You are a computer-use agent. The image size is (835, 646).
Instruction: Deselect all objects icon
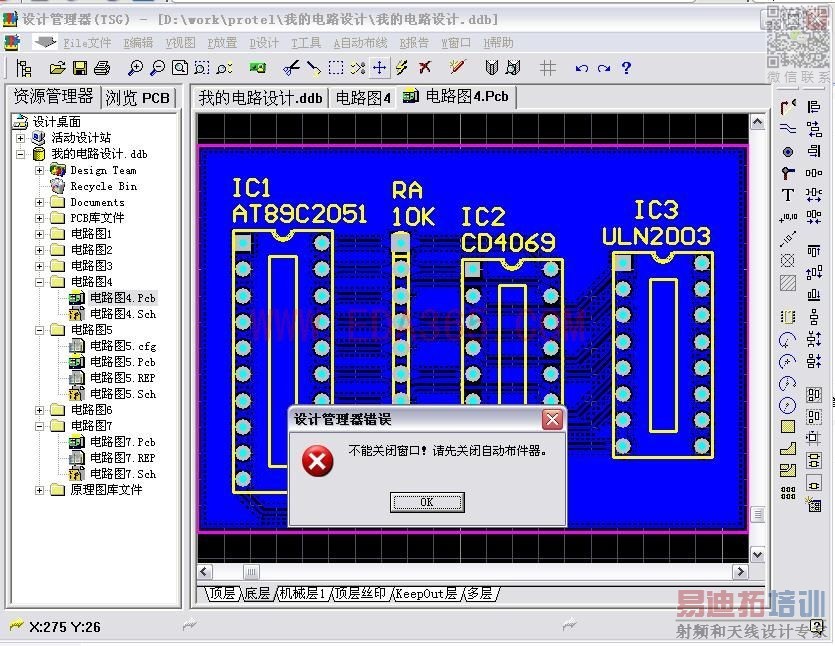(x=358, y=68)
